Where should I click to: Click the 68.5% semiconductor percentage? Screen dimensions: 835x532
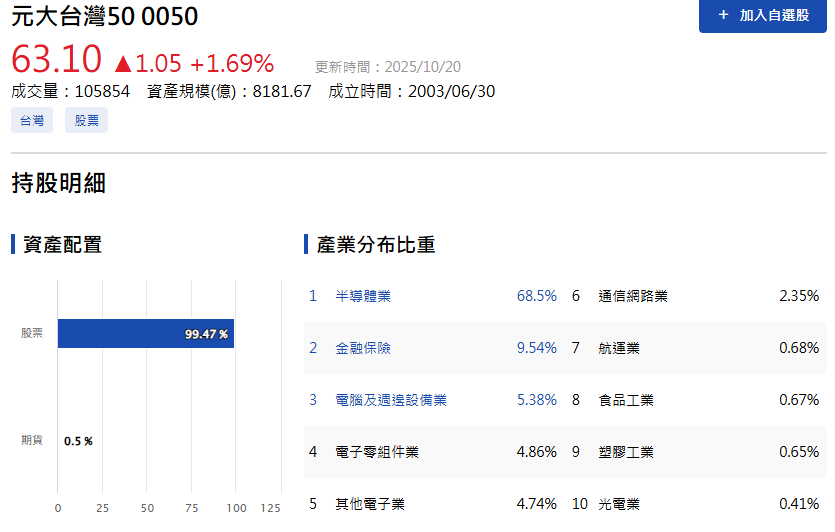pos(536,296)
